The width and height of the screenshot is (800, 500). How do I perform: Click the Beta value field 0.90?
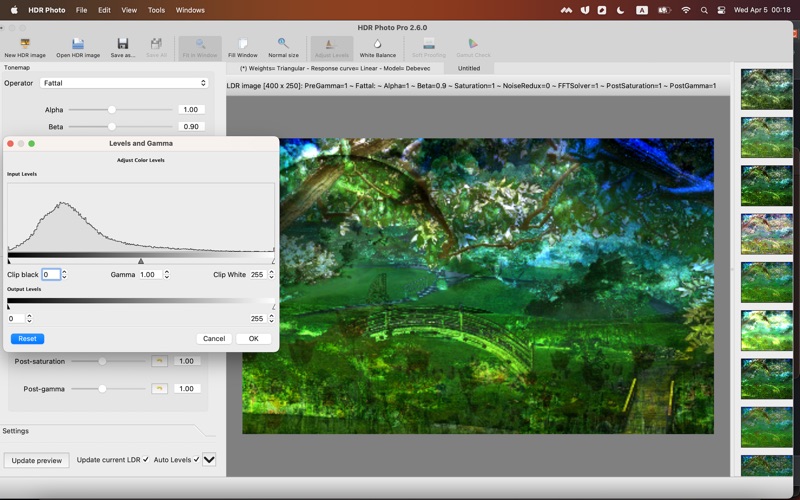tap(191, 127)
